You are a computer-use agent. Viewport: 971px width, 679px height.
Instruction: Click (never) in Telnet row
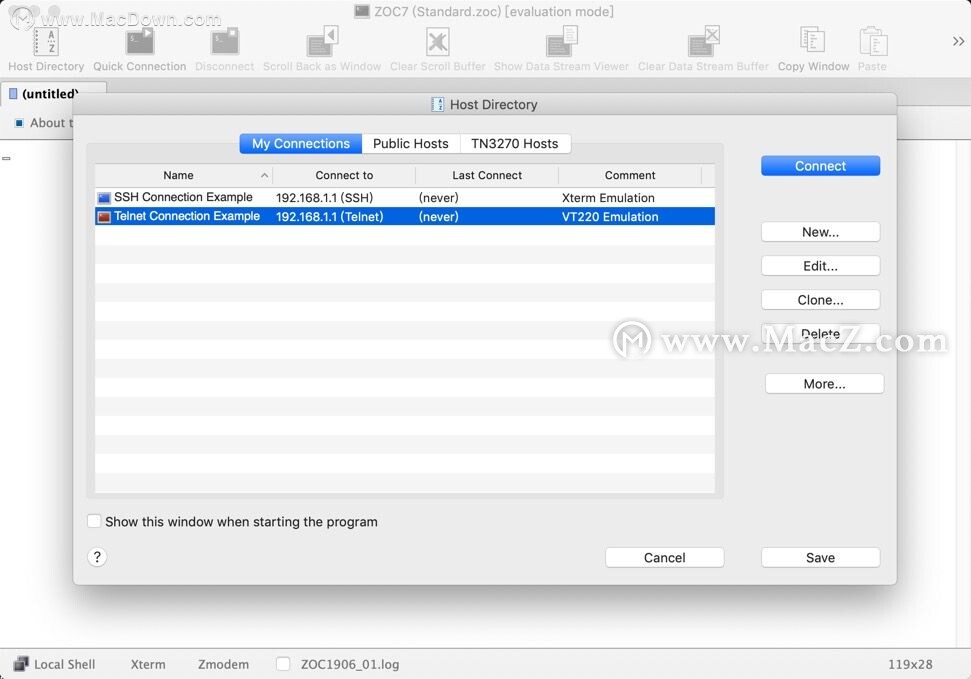point(438,217)
